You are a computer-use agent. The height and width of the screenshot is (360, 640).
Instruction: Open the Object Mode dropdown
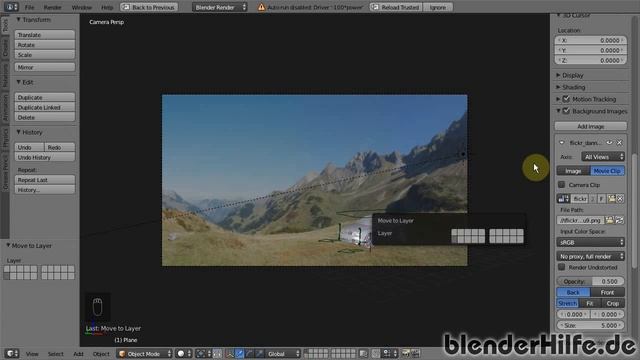tap(145, 353)
